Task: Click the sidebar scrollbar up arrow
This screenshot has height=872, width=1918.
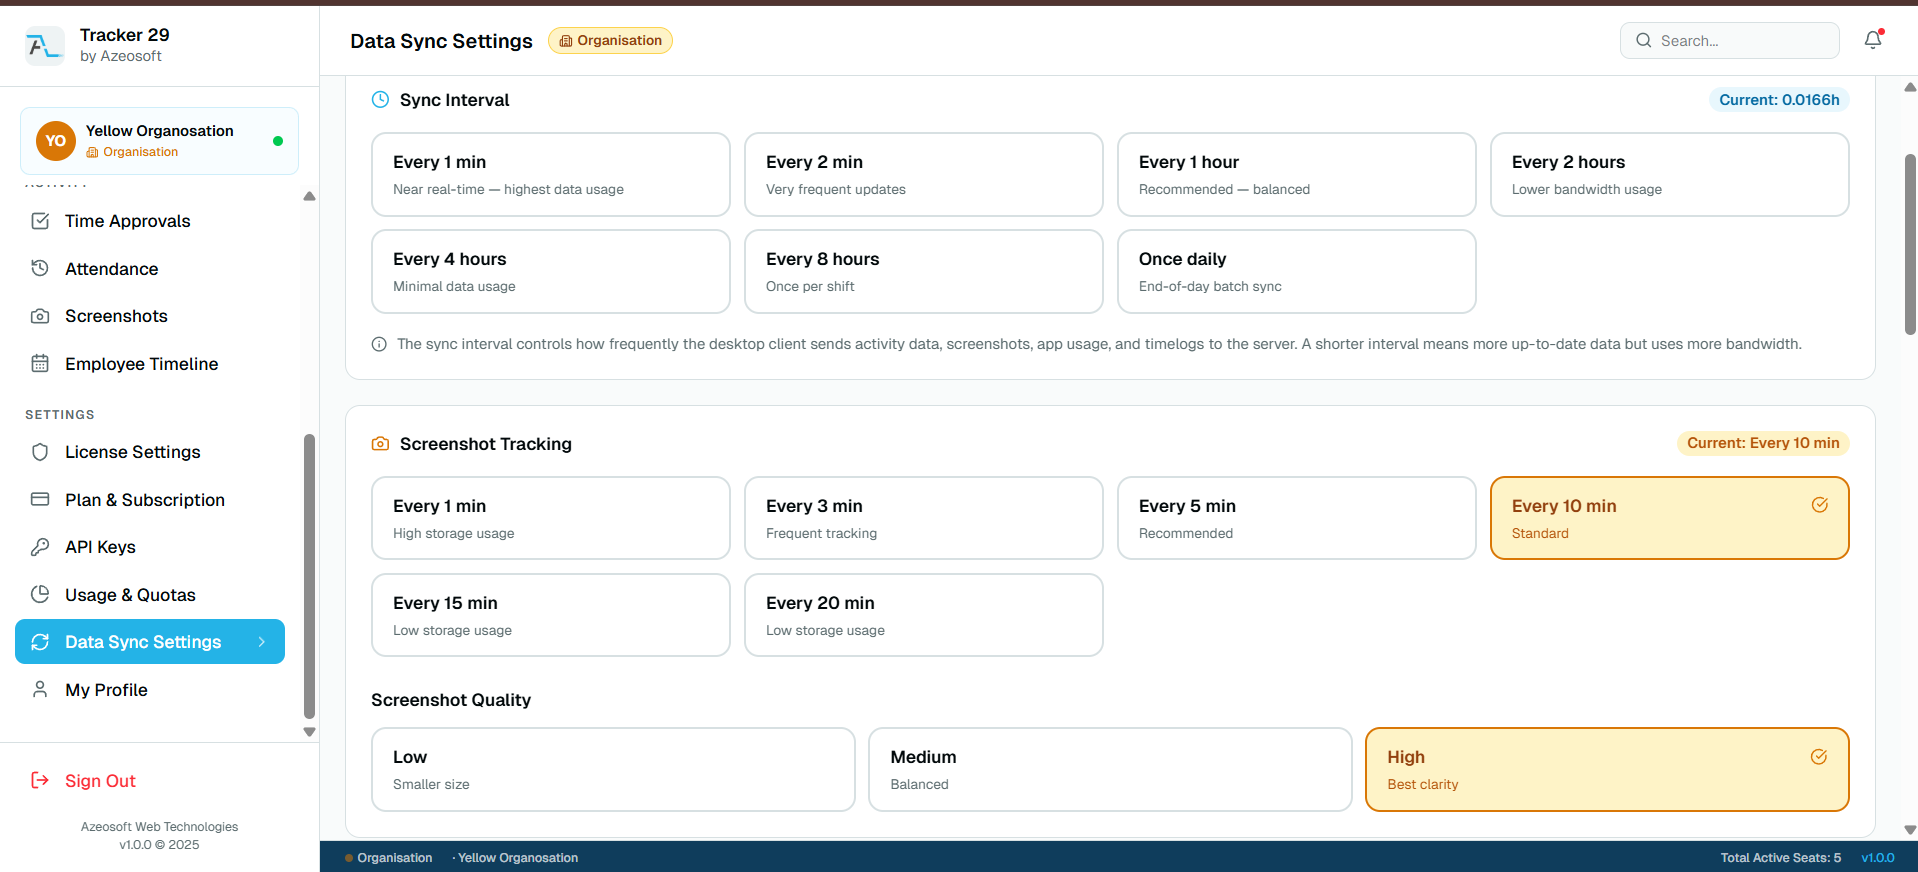Action: click(x=309, y=196)
